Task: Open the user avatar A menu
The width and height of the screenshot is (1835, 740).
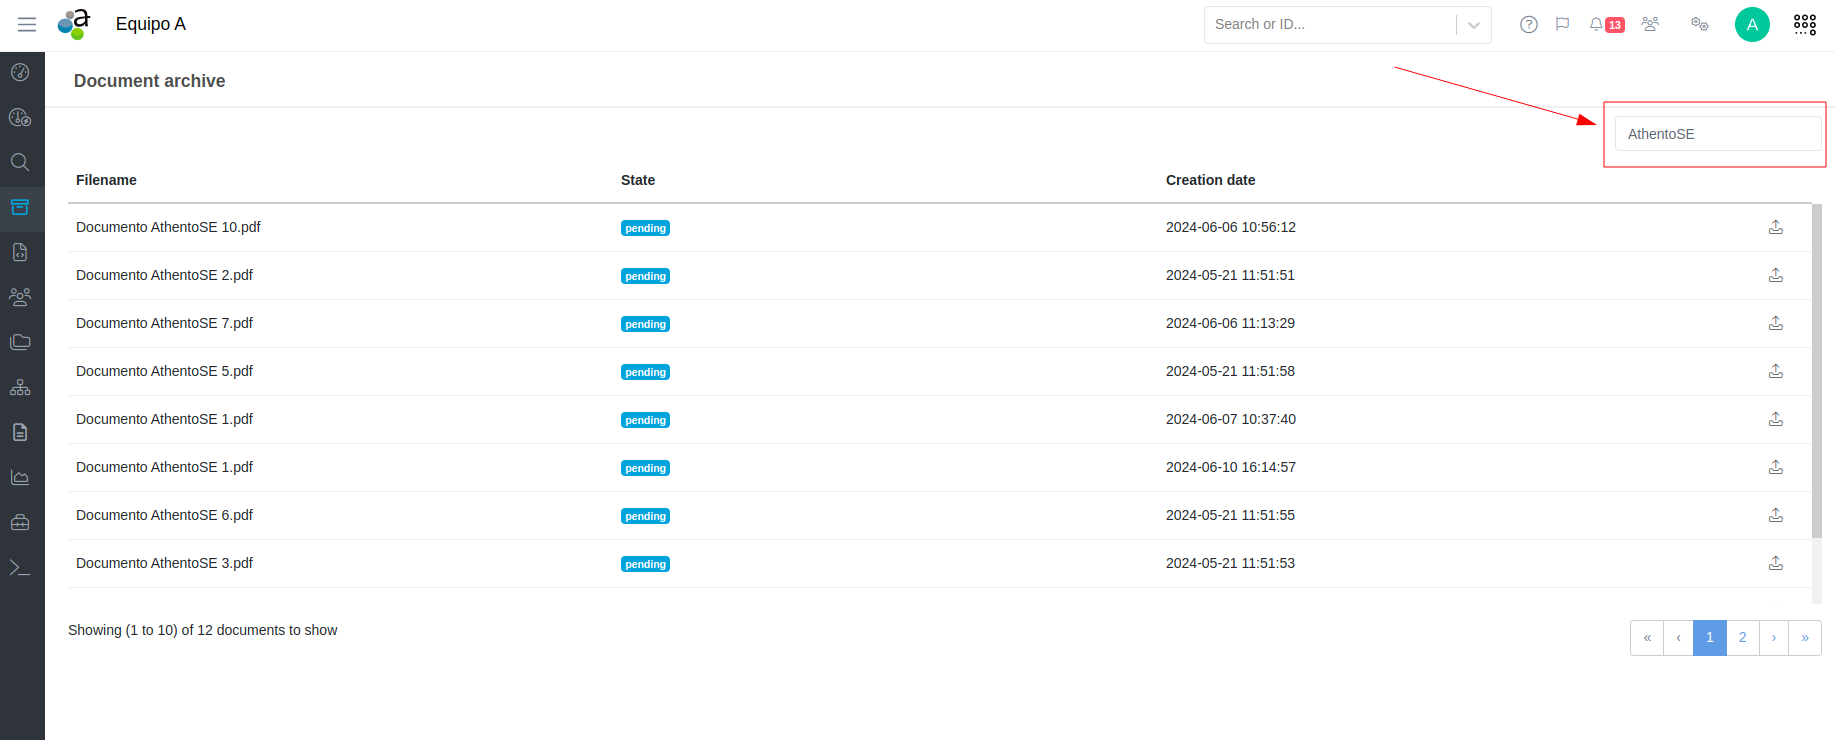Action: (1751, 24)
